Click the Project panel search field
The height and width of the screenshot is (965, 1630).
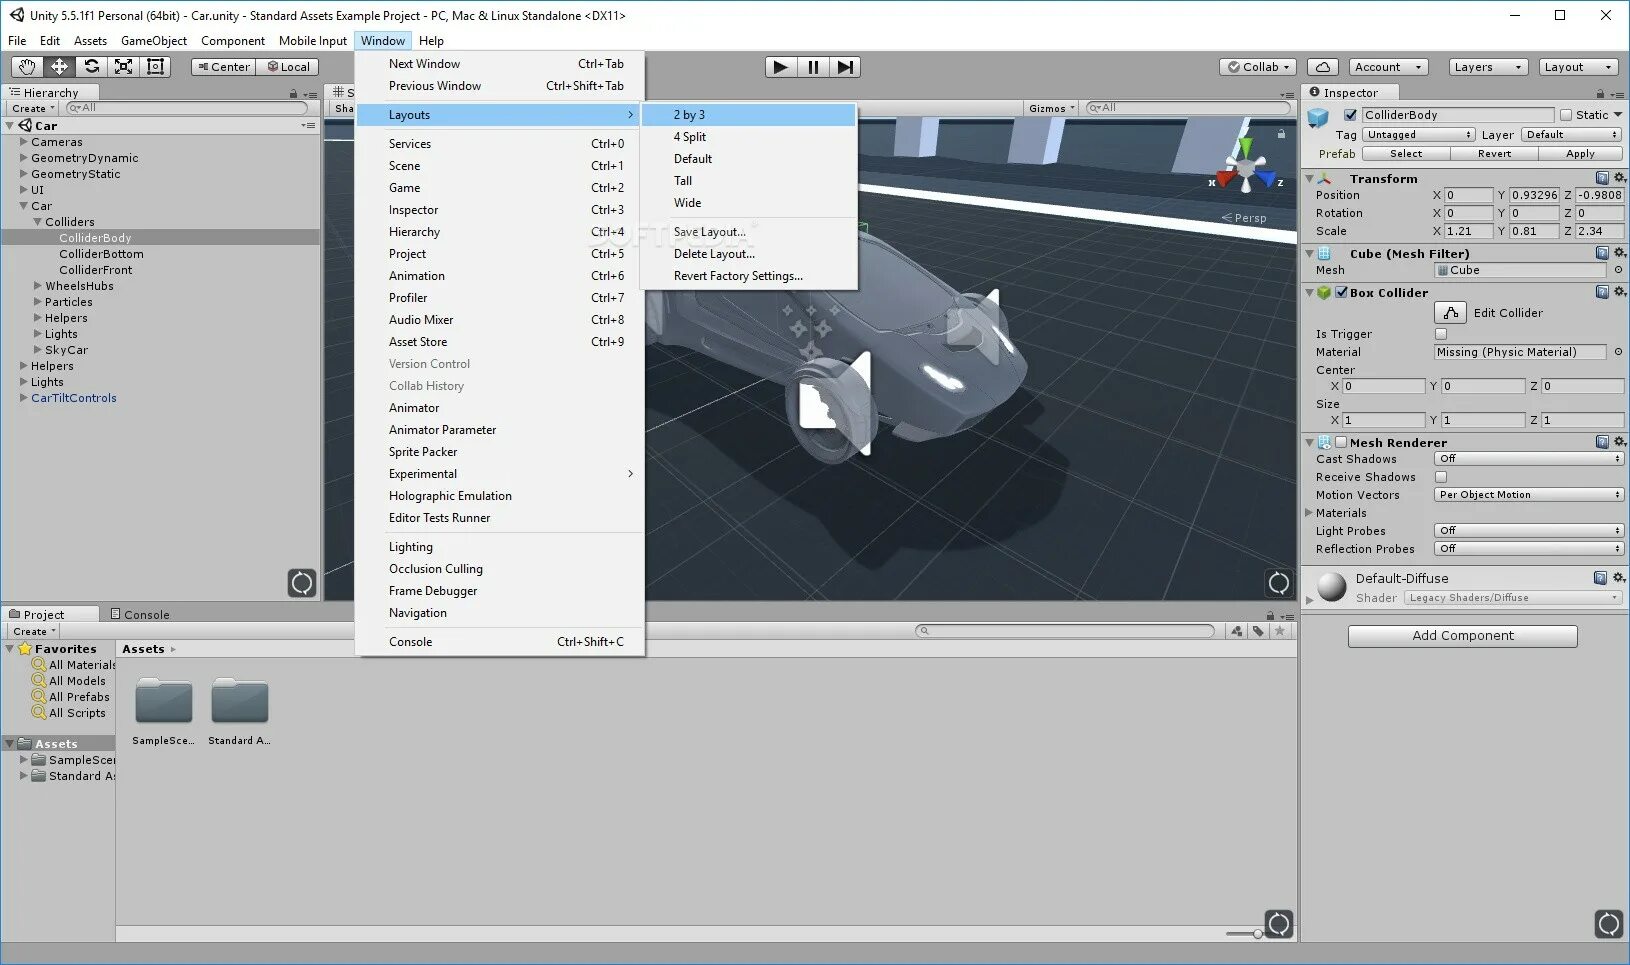pyautogui.click(x=1065, y=631)
